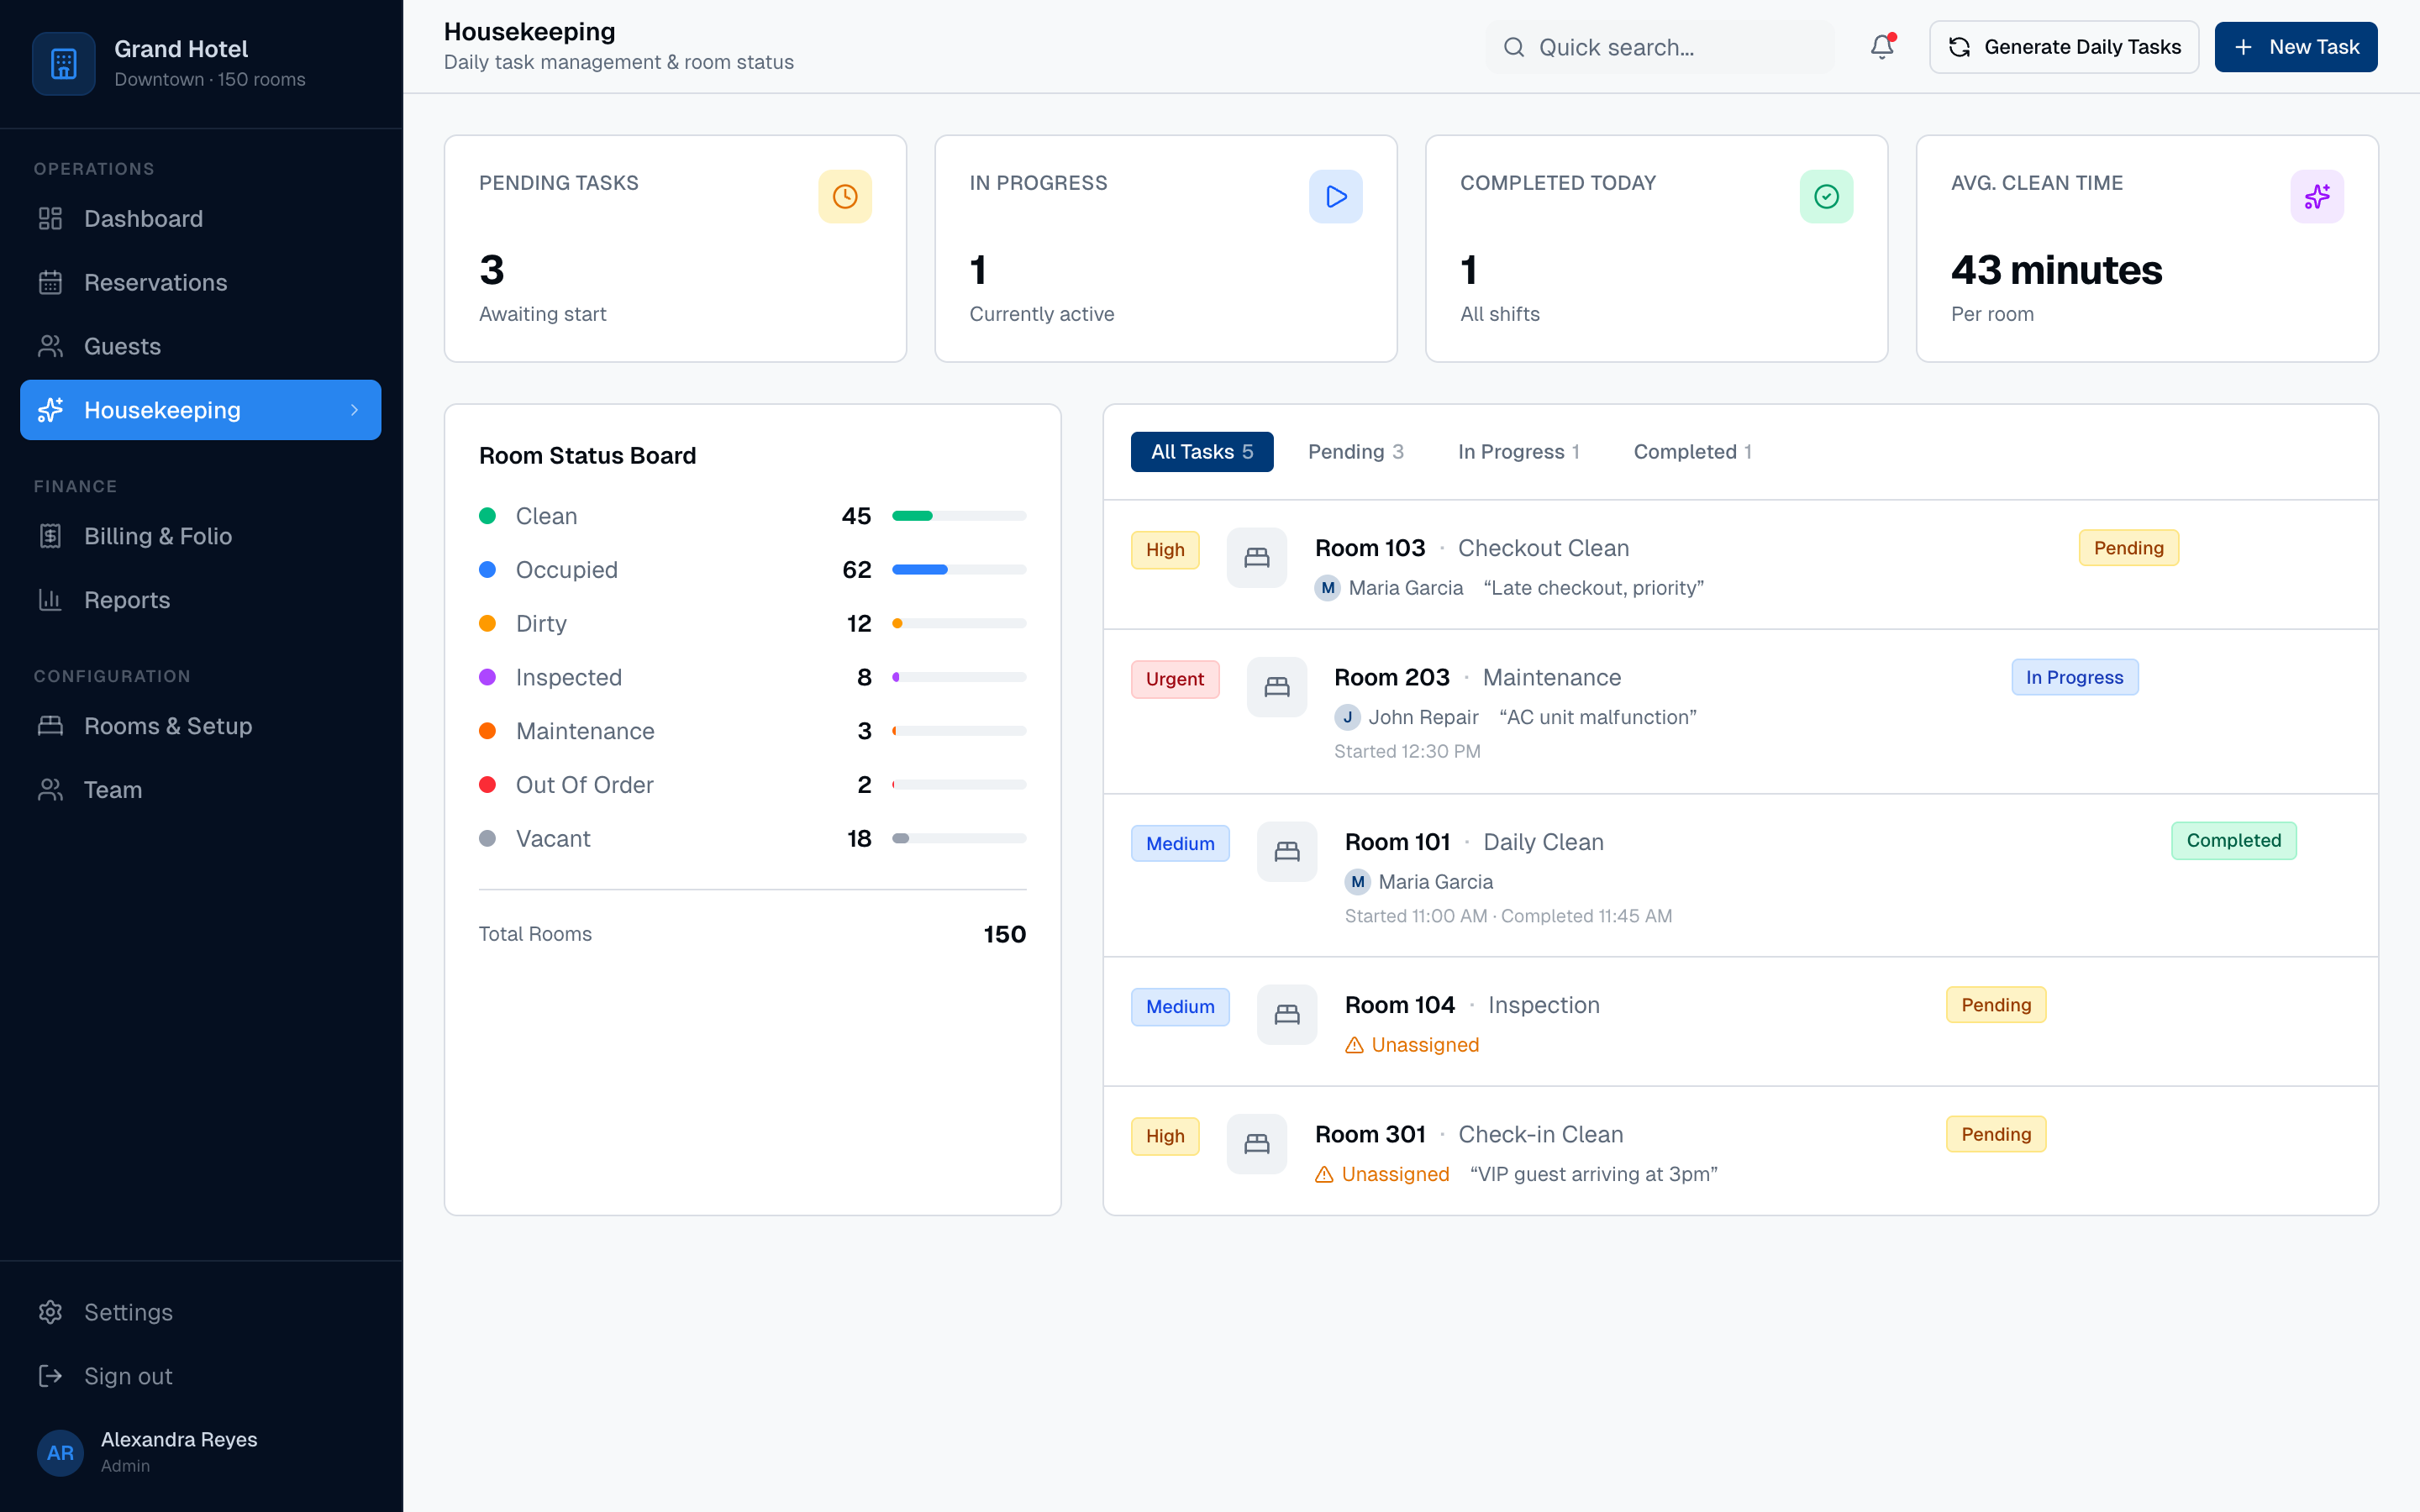Open the Room 203 task title

tap(1392, 677)
